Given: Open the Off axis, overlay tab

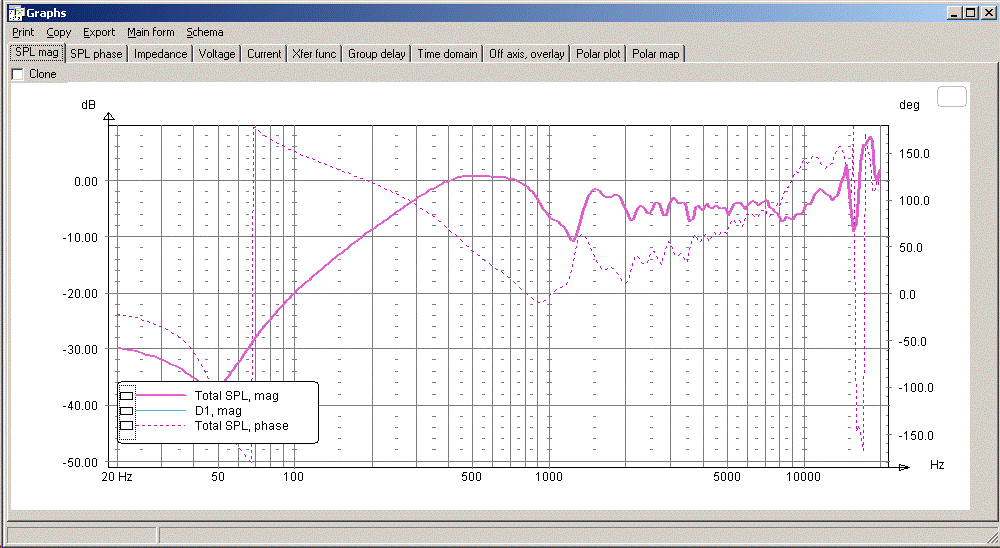Looking at the screenshot, I should click(527, 54).
